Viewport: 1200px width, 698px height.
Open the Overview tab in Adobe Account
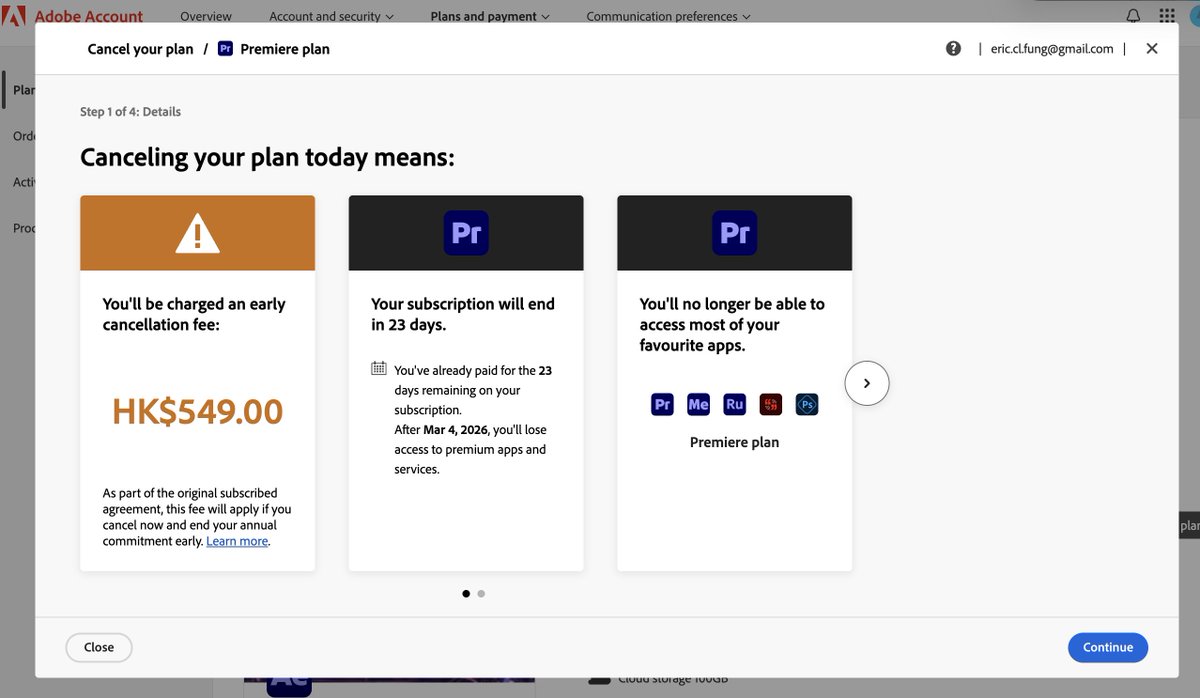click(x=206, y=16)
